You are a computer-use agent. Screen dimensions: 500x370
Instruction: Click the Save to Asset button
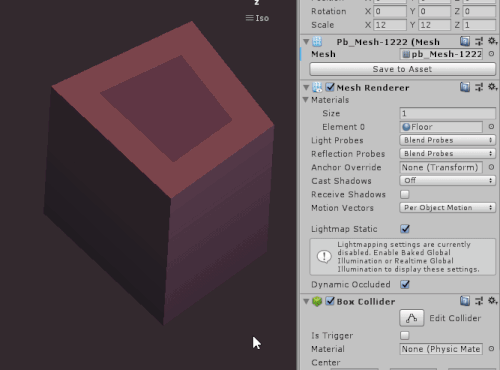[402, 69]
